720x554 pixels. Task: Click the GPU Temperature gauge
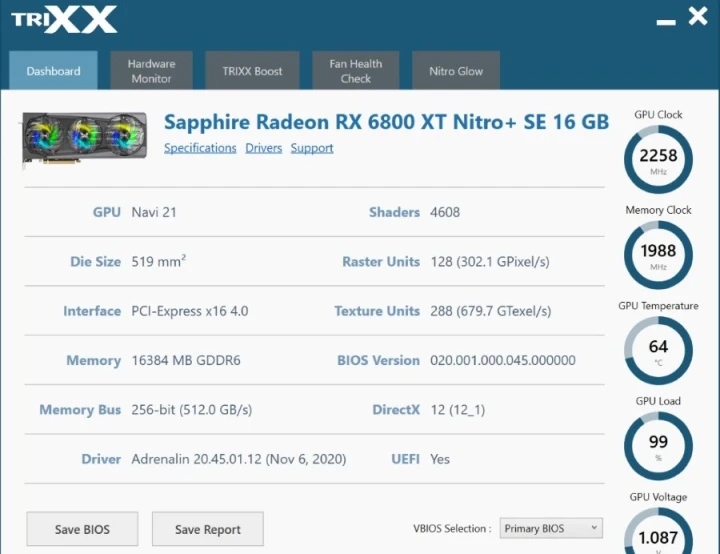pyautogui.click(x=658, y=350)
